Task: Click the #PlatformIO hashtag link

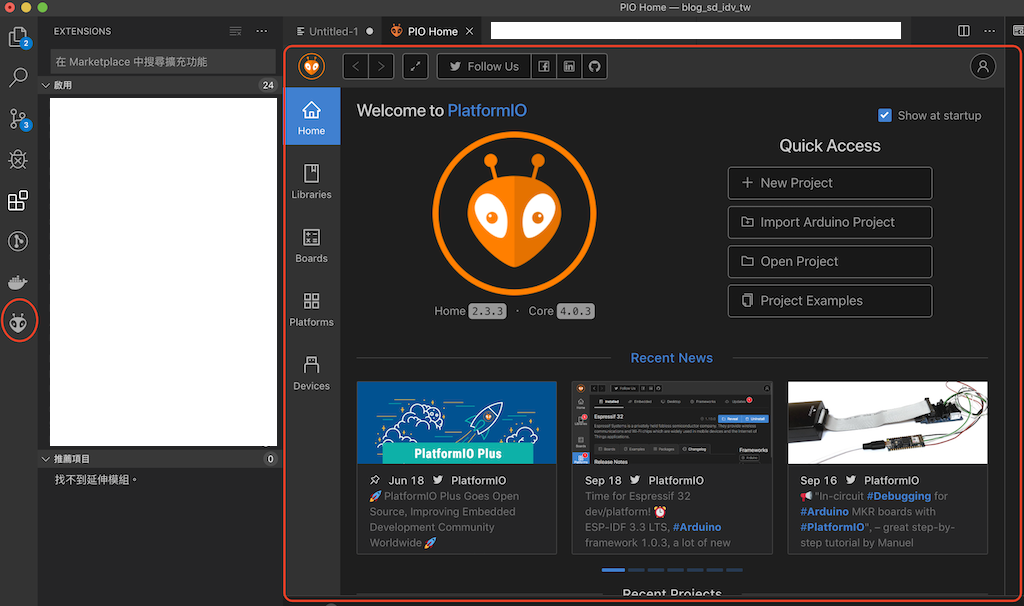Action: tap(832, 527)
